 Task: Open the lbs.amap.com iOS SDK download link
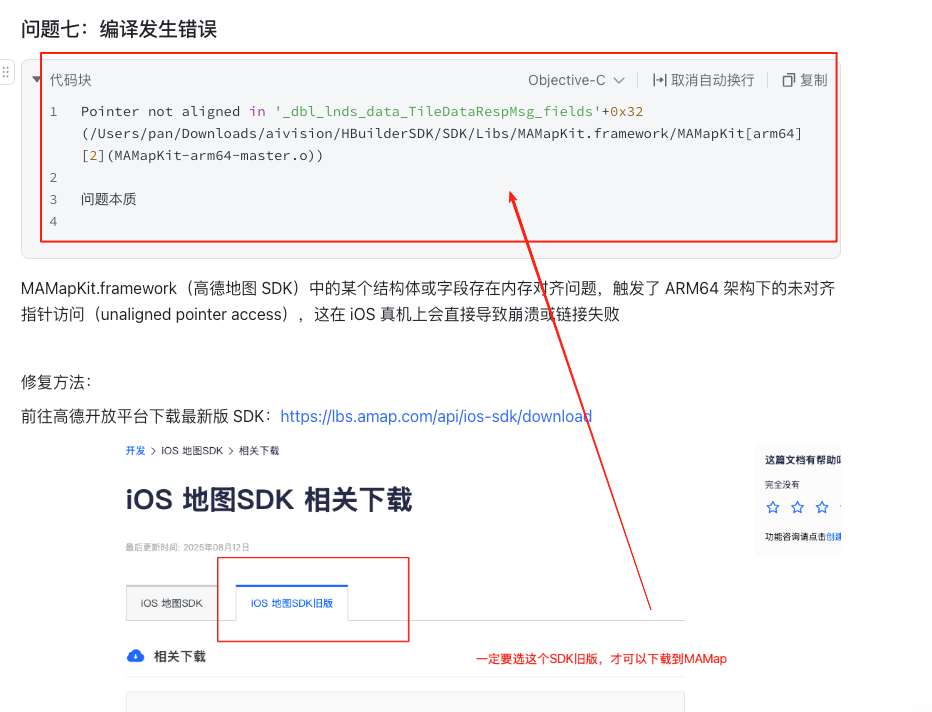coord(436,417)
